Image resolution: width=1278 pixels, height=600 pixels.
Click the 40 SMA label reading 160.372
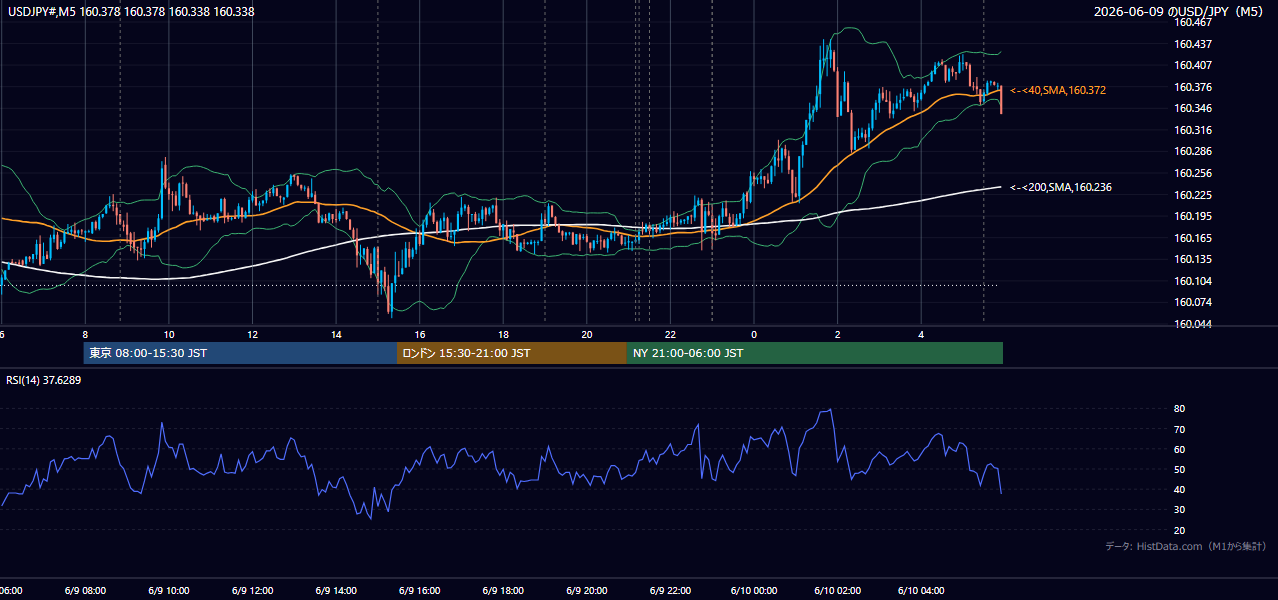tap(1058, 90)
